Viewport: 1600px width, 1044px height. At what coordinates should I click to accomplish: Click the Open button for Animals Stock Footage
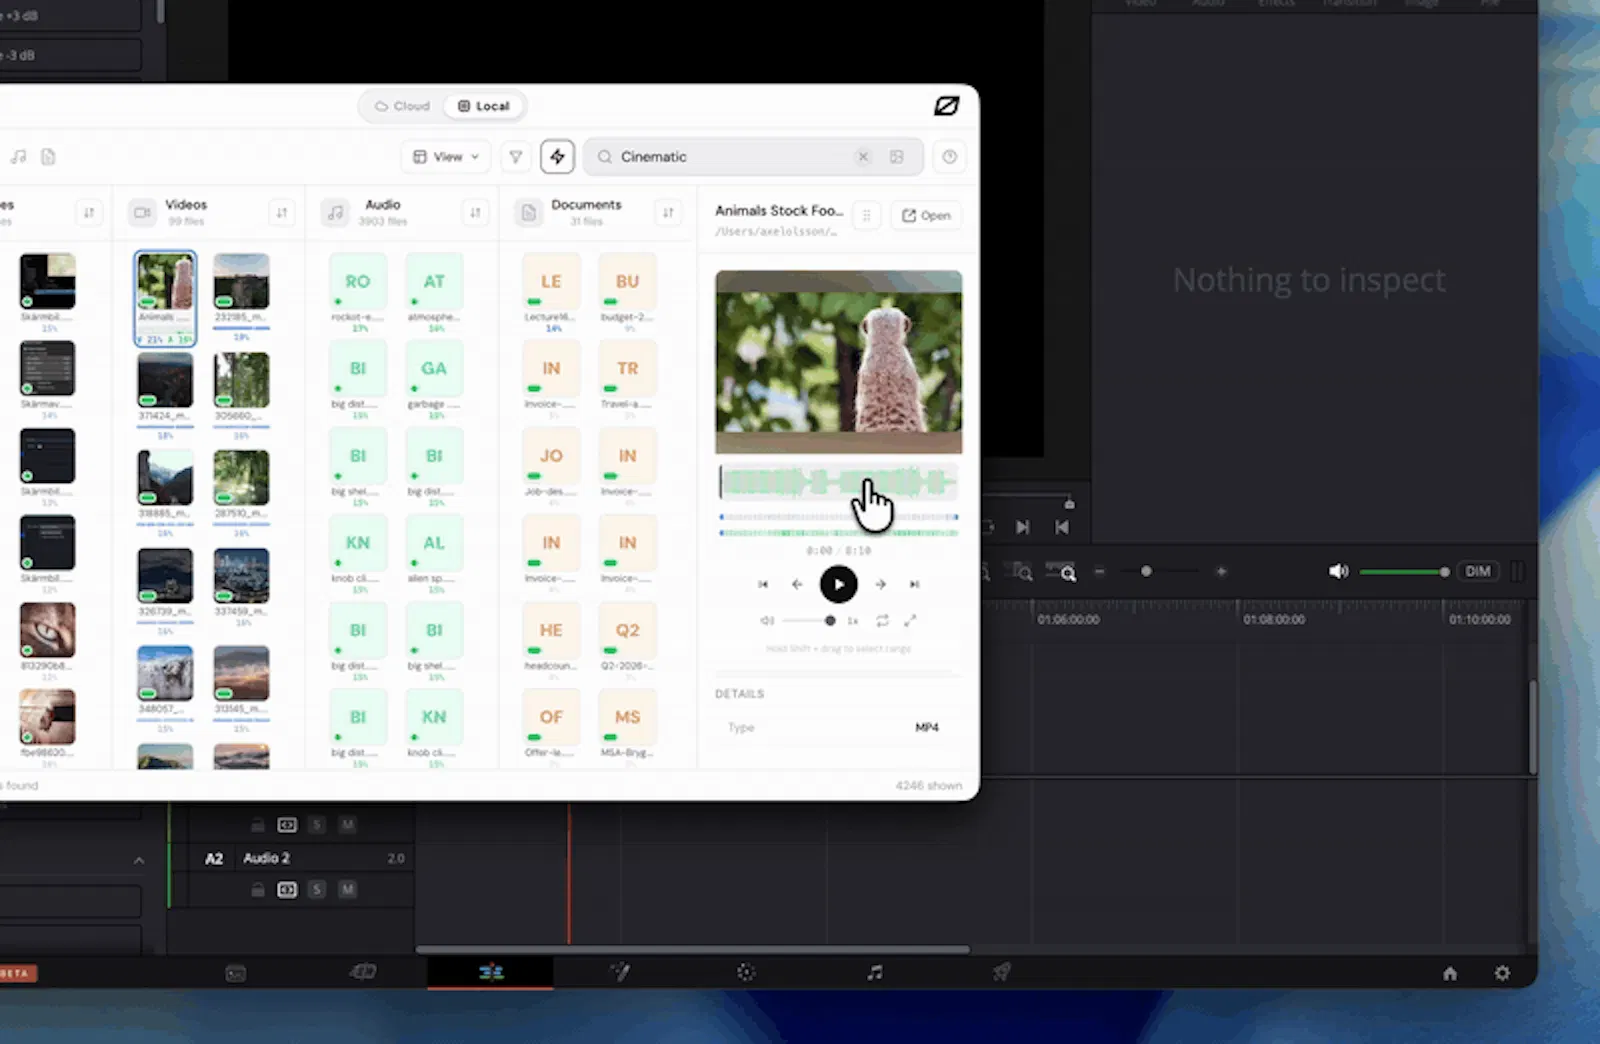[926, 215]
